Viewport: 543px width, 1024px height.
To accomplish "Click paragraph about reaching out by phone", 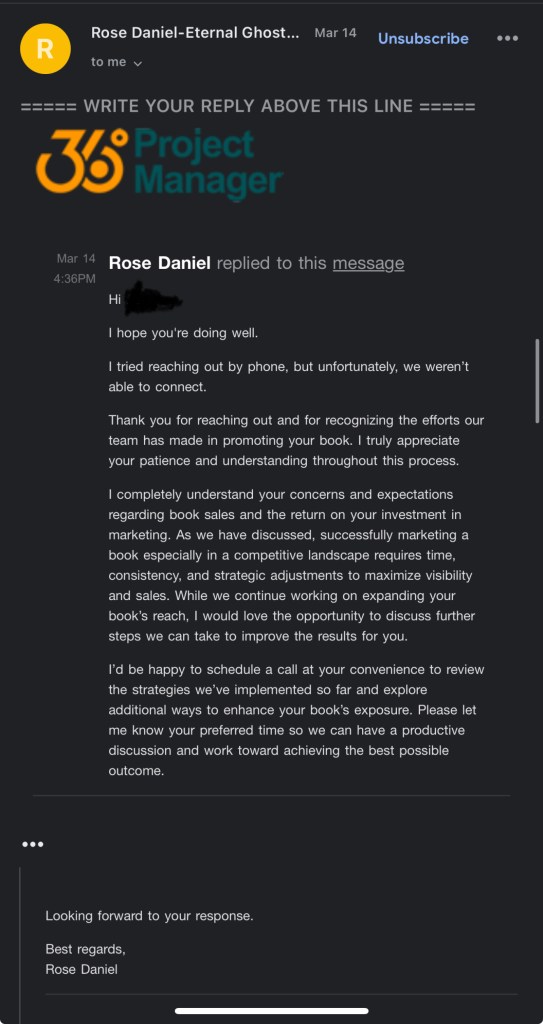I will (x=289, y=377).
